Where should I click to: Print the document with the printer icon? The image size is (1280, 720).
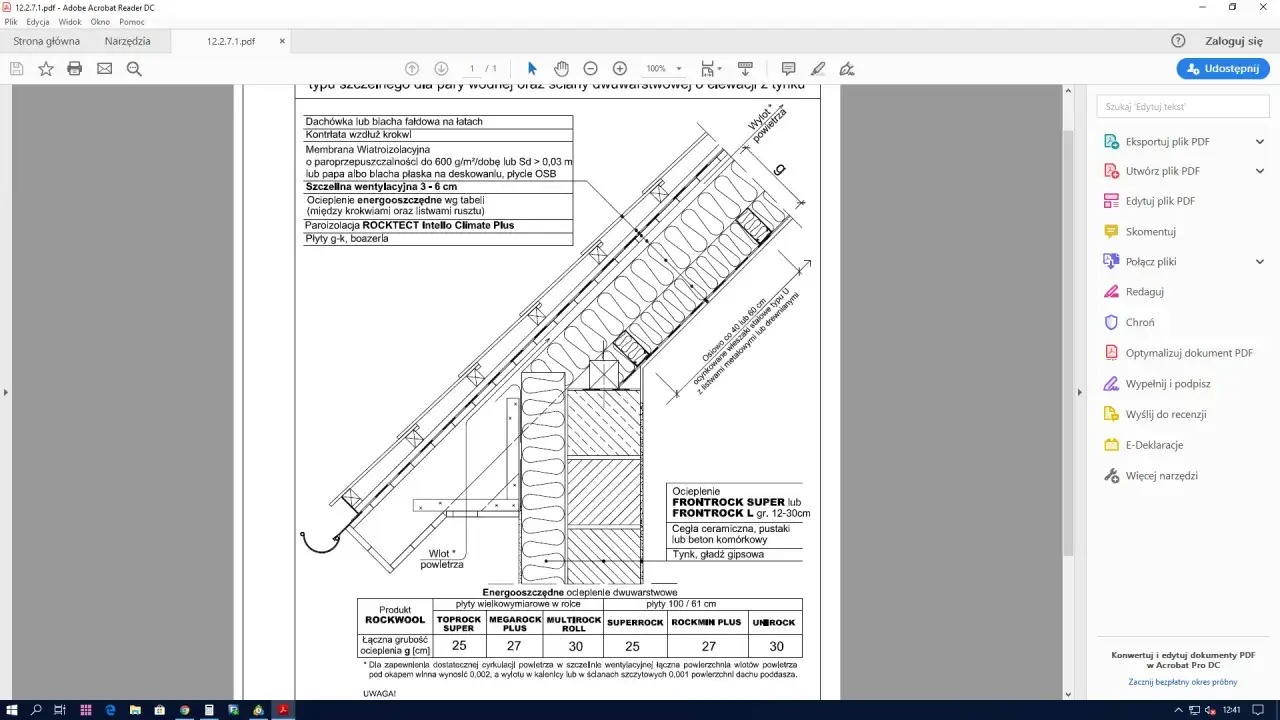pos(75,69)
